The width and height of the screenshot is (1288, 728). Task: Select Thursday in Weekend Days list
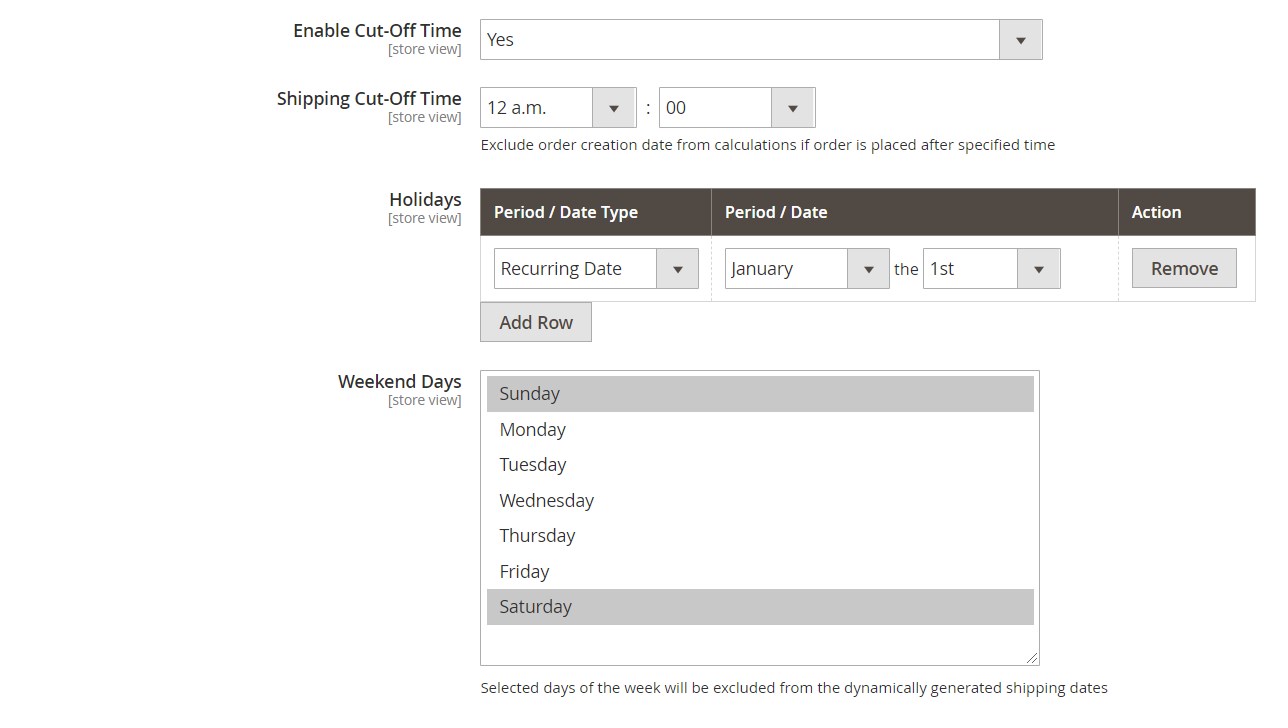(x=759, y=536)
